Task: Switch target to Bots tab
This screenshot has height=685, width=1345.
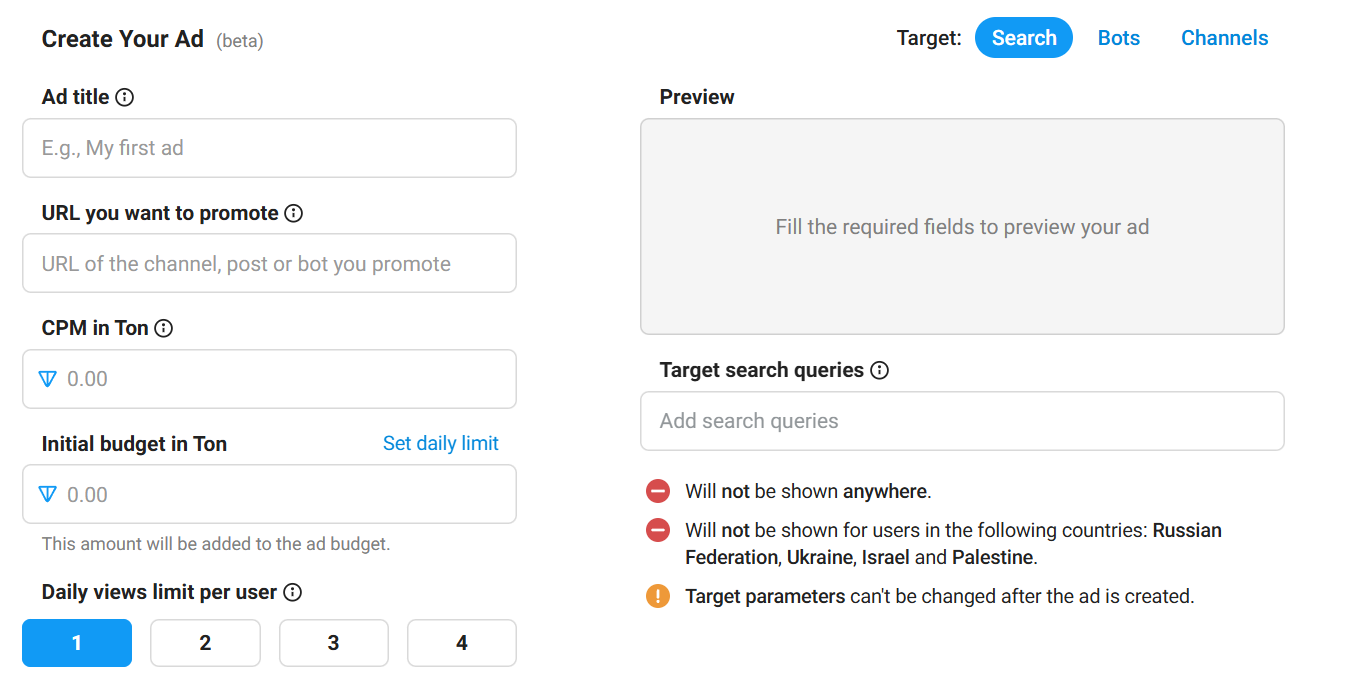Action: coord(1119,38)
